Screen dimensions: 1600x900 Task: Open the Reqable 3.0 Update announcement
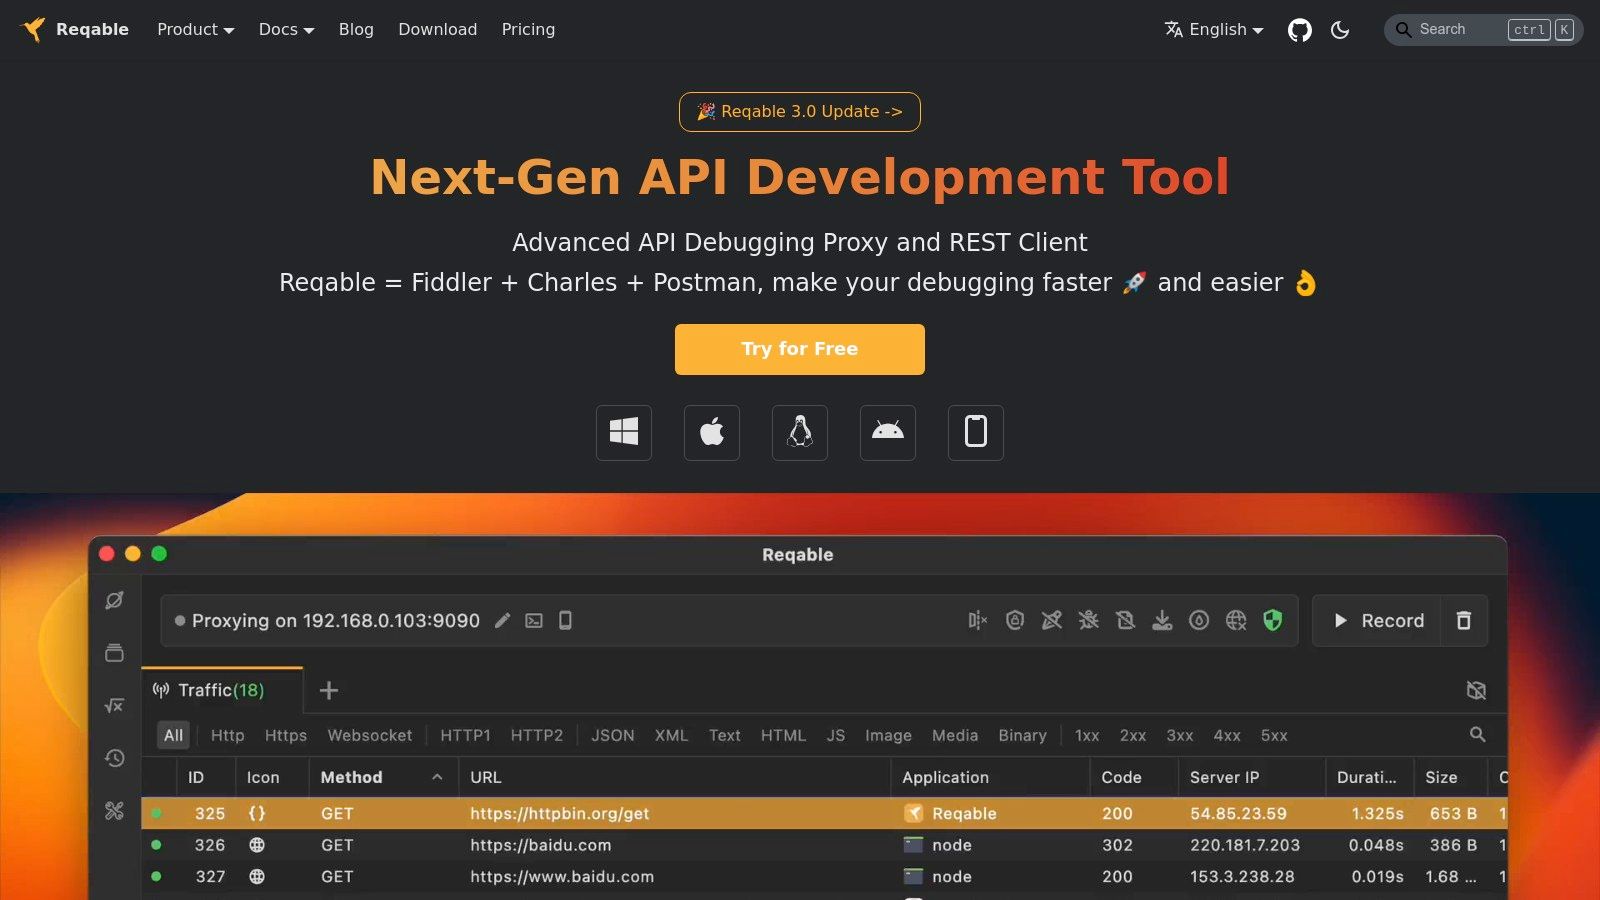tap(800, 112)
